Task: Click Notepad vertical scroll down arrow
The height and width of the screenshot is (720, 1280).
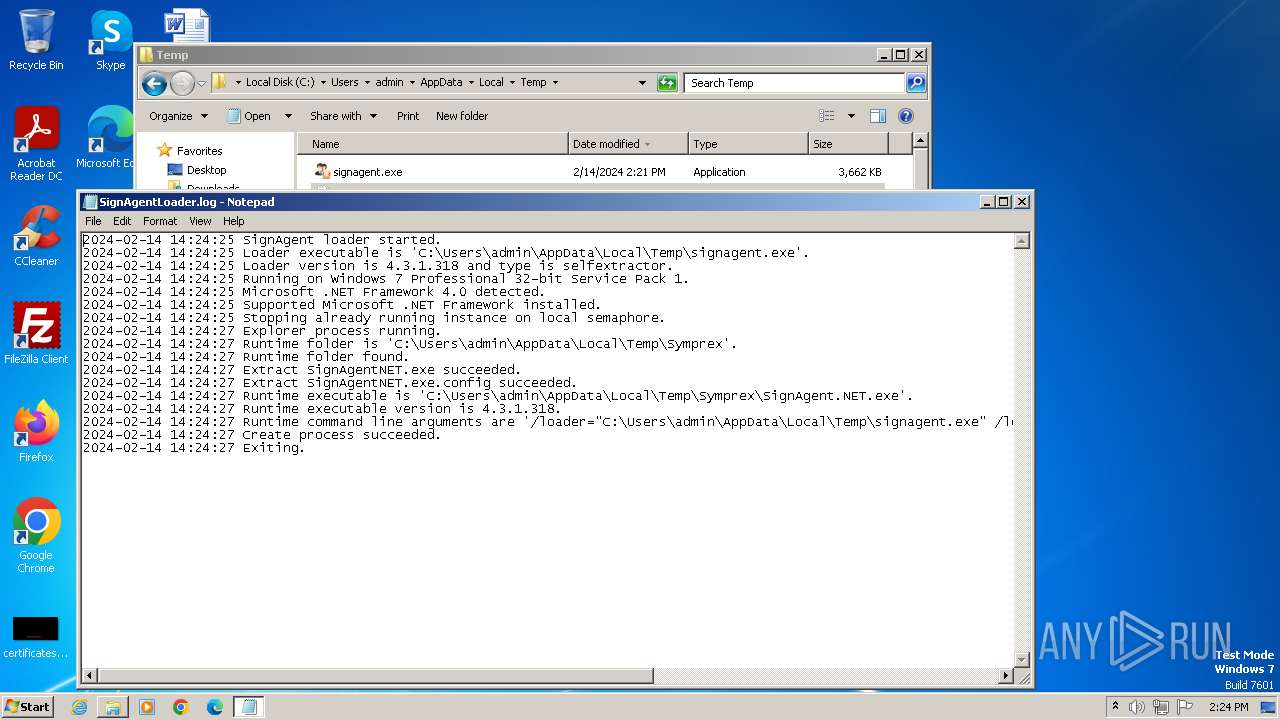Action: click(x=1022, y=659)
